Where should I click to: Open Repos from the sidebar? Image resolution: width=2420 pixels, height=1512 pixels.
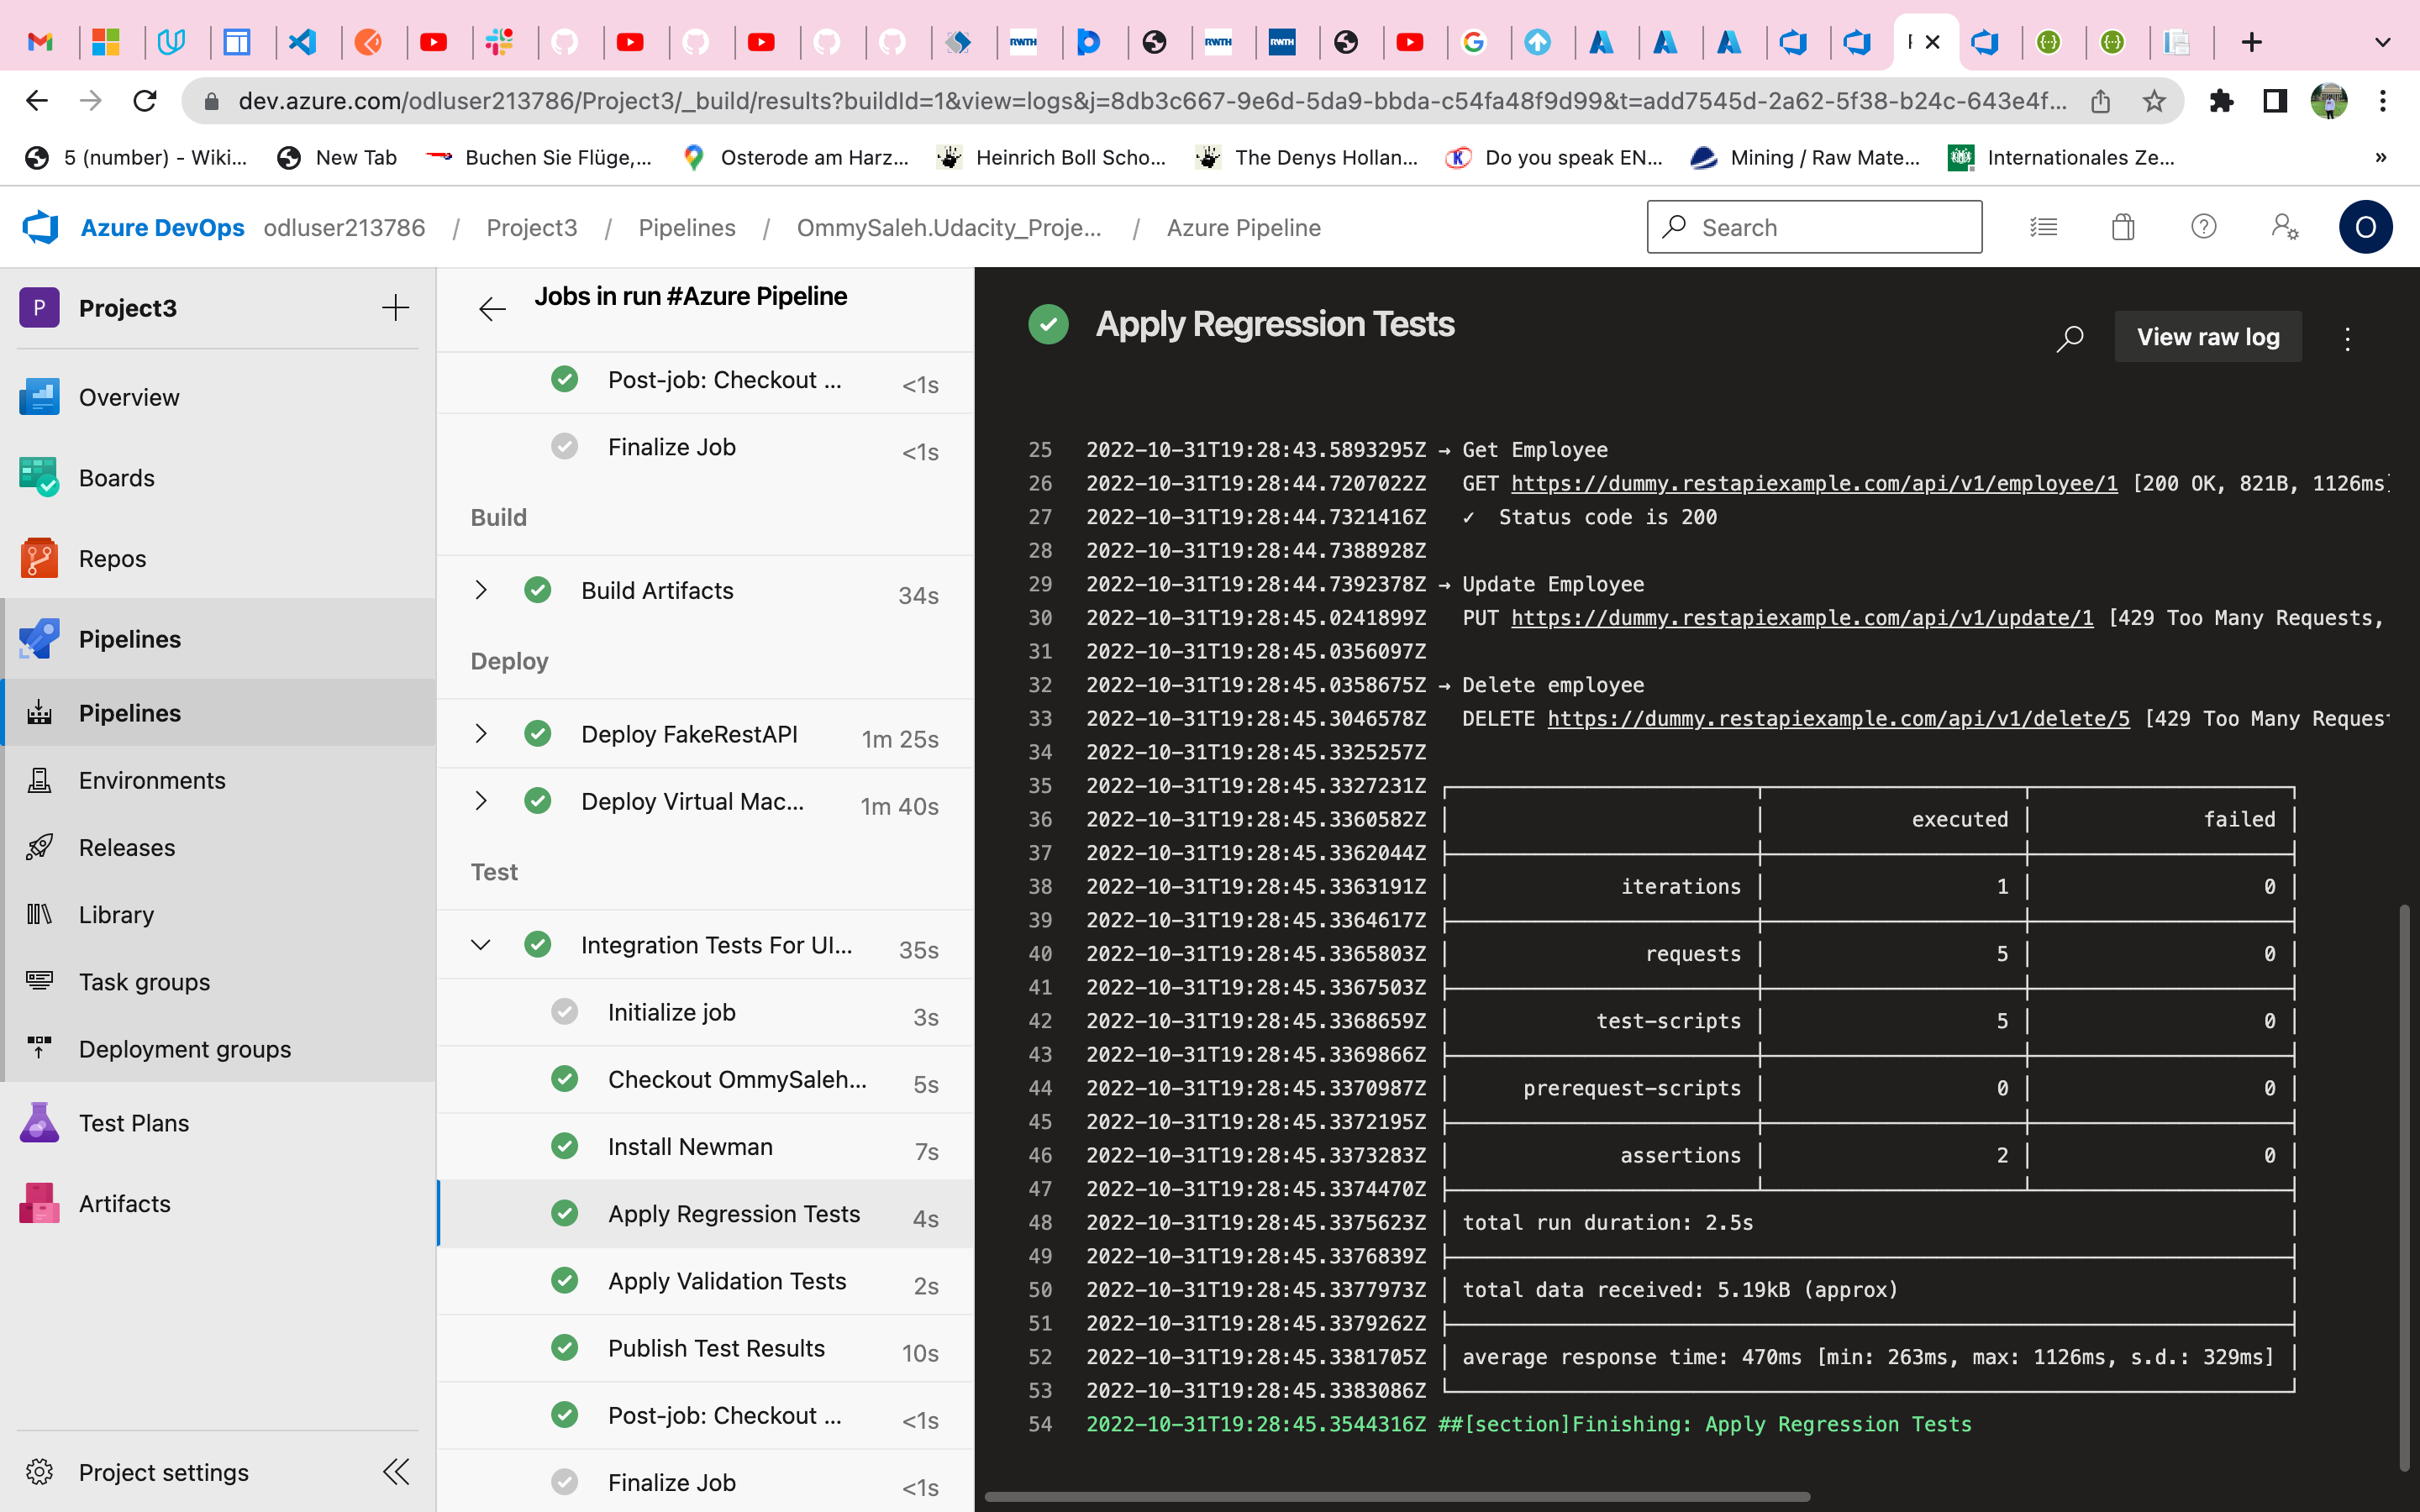(112, 558)
